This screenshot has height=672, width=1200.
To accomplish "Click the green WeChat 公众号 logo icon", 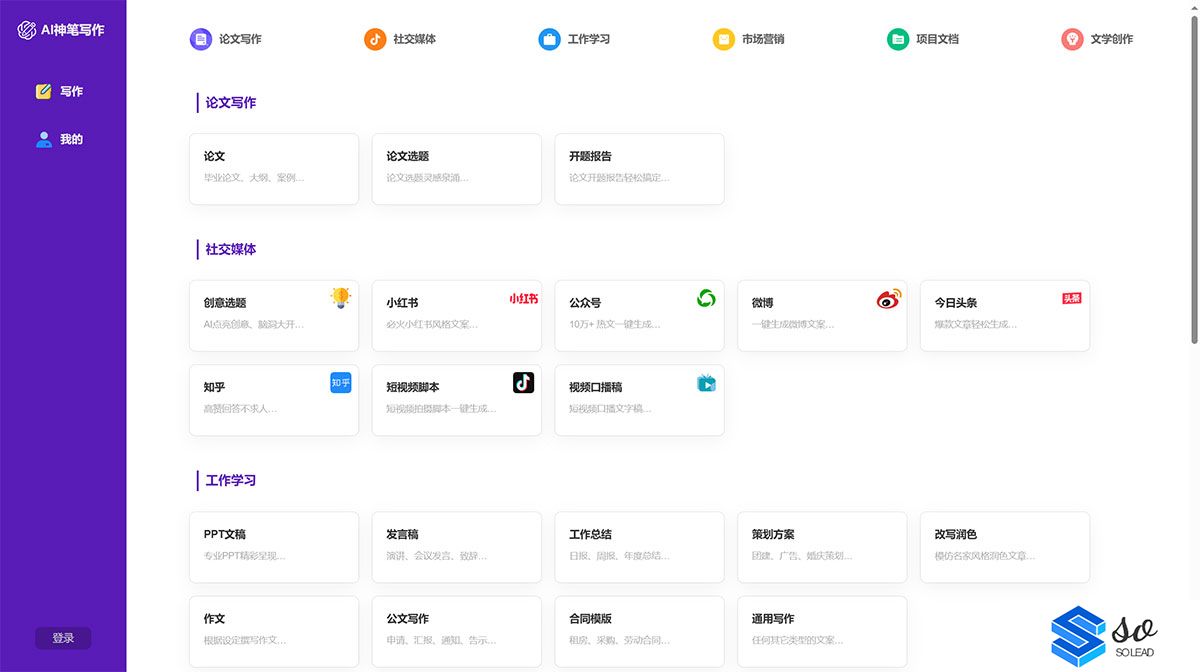I will (x=707, y=298).
